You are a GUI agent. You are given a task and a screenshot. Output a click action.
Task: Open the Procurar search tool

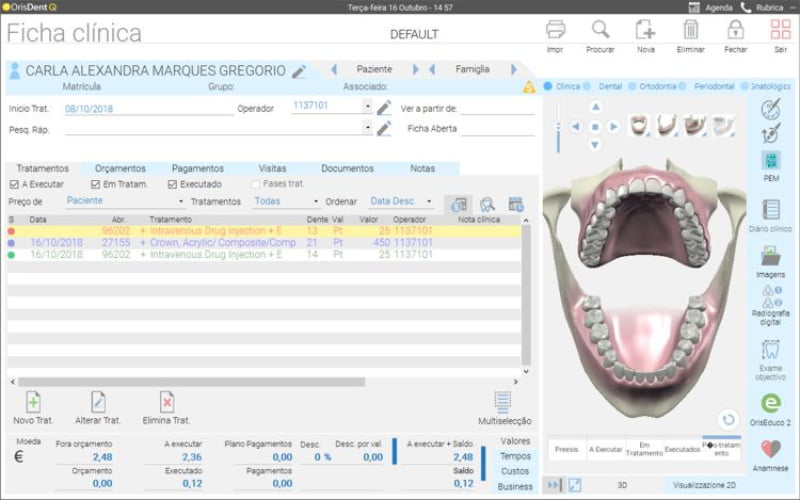[x=601, y=31]
